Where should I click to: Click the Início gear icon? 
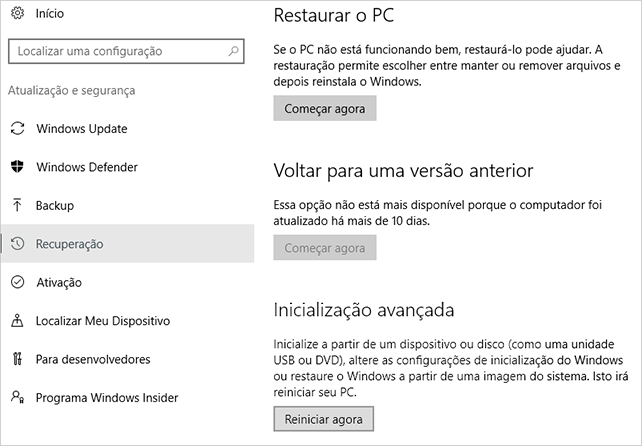[17, 13]
